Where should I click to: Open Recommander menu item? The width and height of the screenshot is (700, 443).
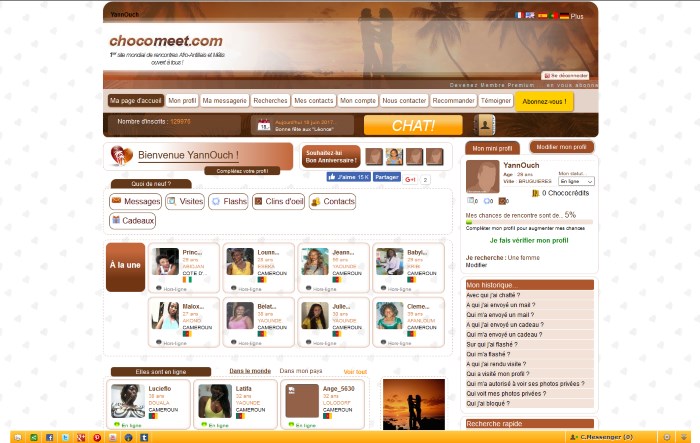(454, 100)
